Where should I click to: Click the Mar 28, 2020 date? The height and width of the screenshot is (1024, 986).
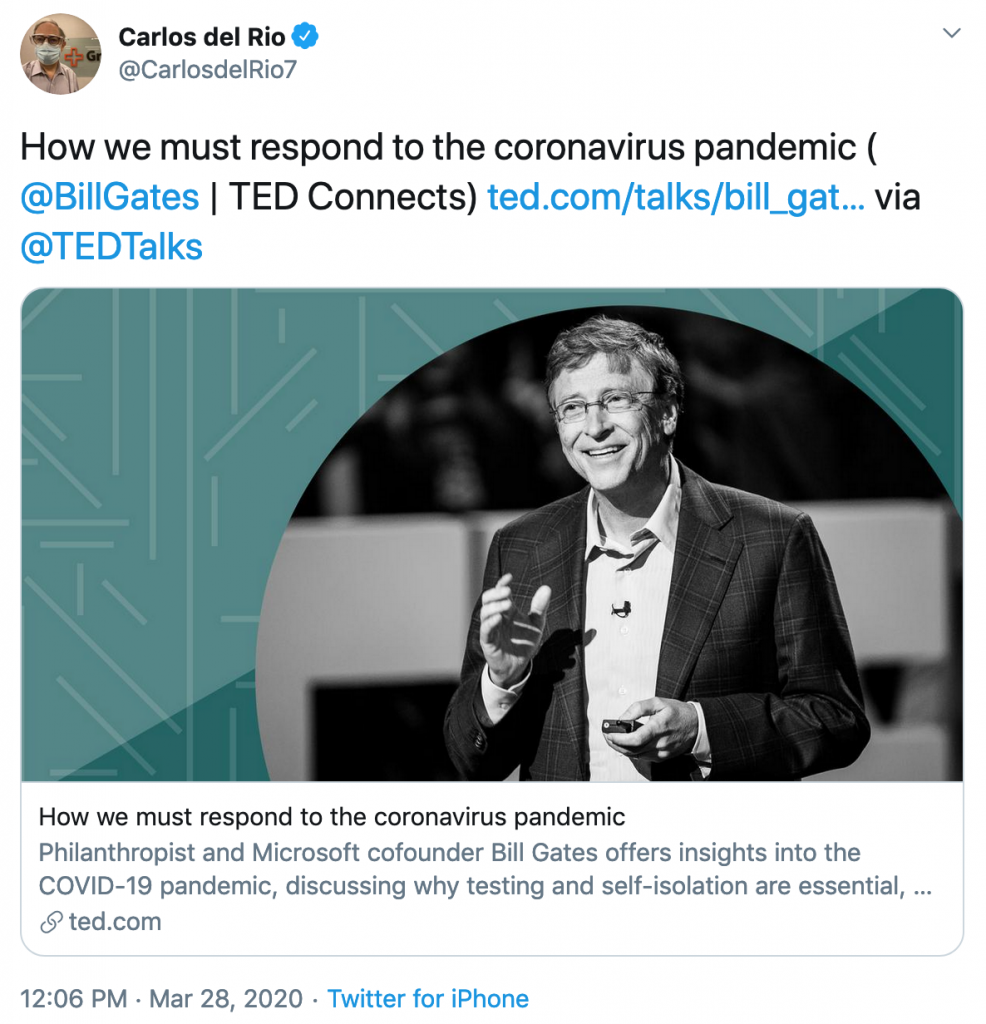[x=226, y=999]
